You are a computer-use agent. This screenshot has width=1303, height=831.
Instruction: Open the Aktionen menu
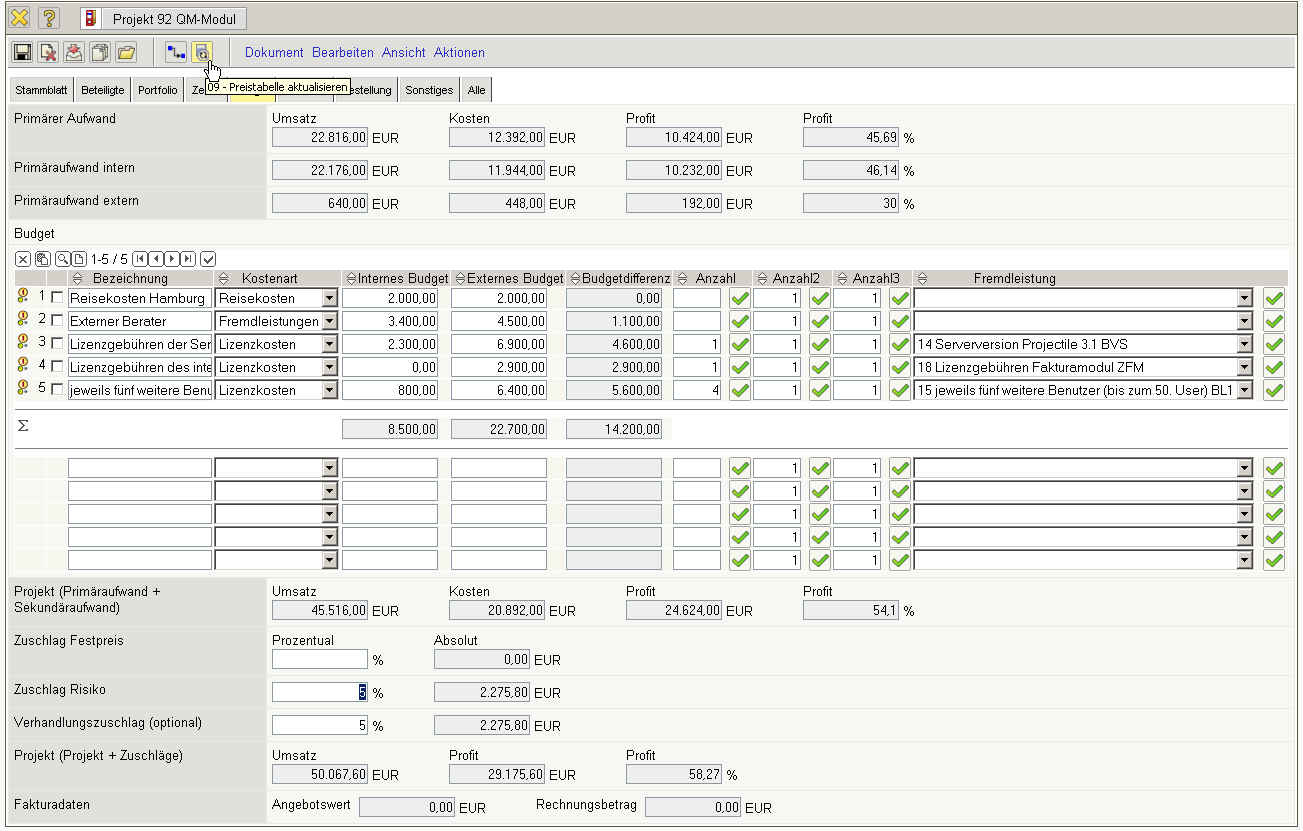point(459,52)
